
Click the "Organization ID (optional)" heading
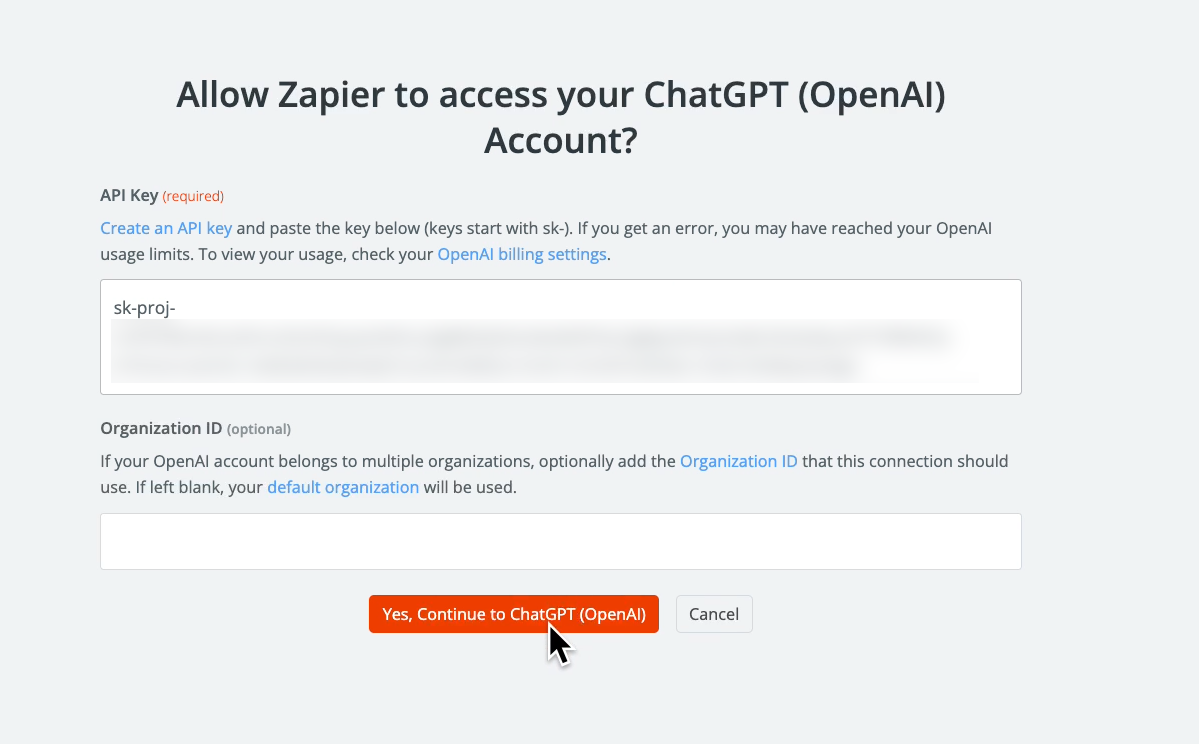coord(161,428)
